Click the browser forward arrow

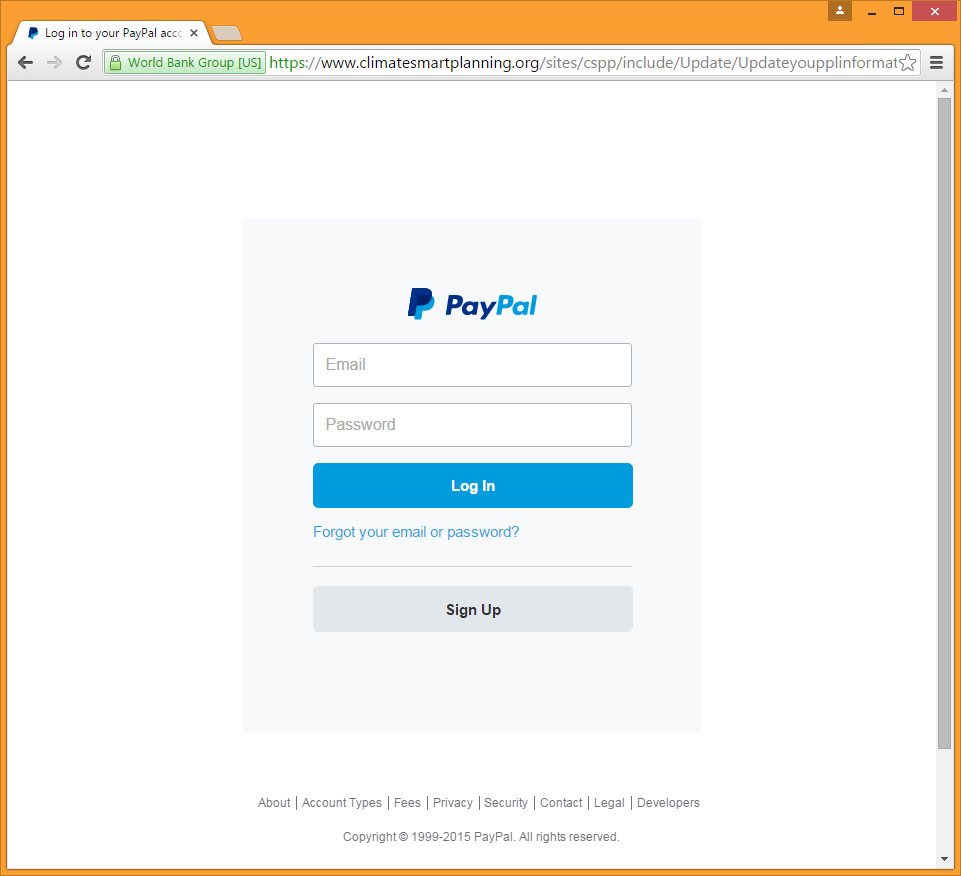click(55, 63)
